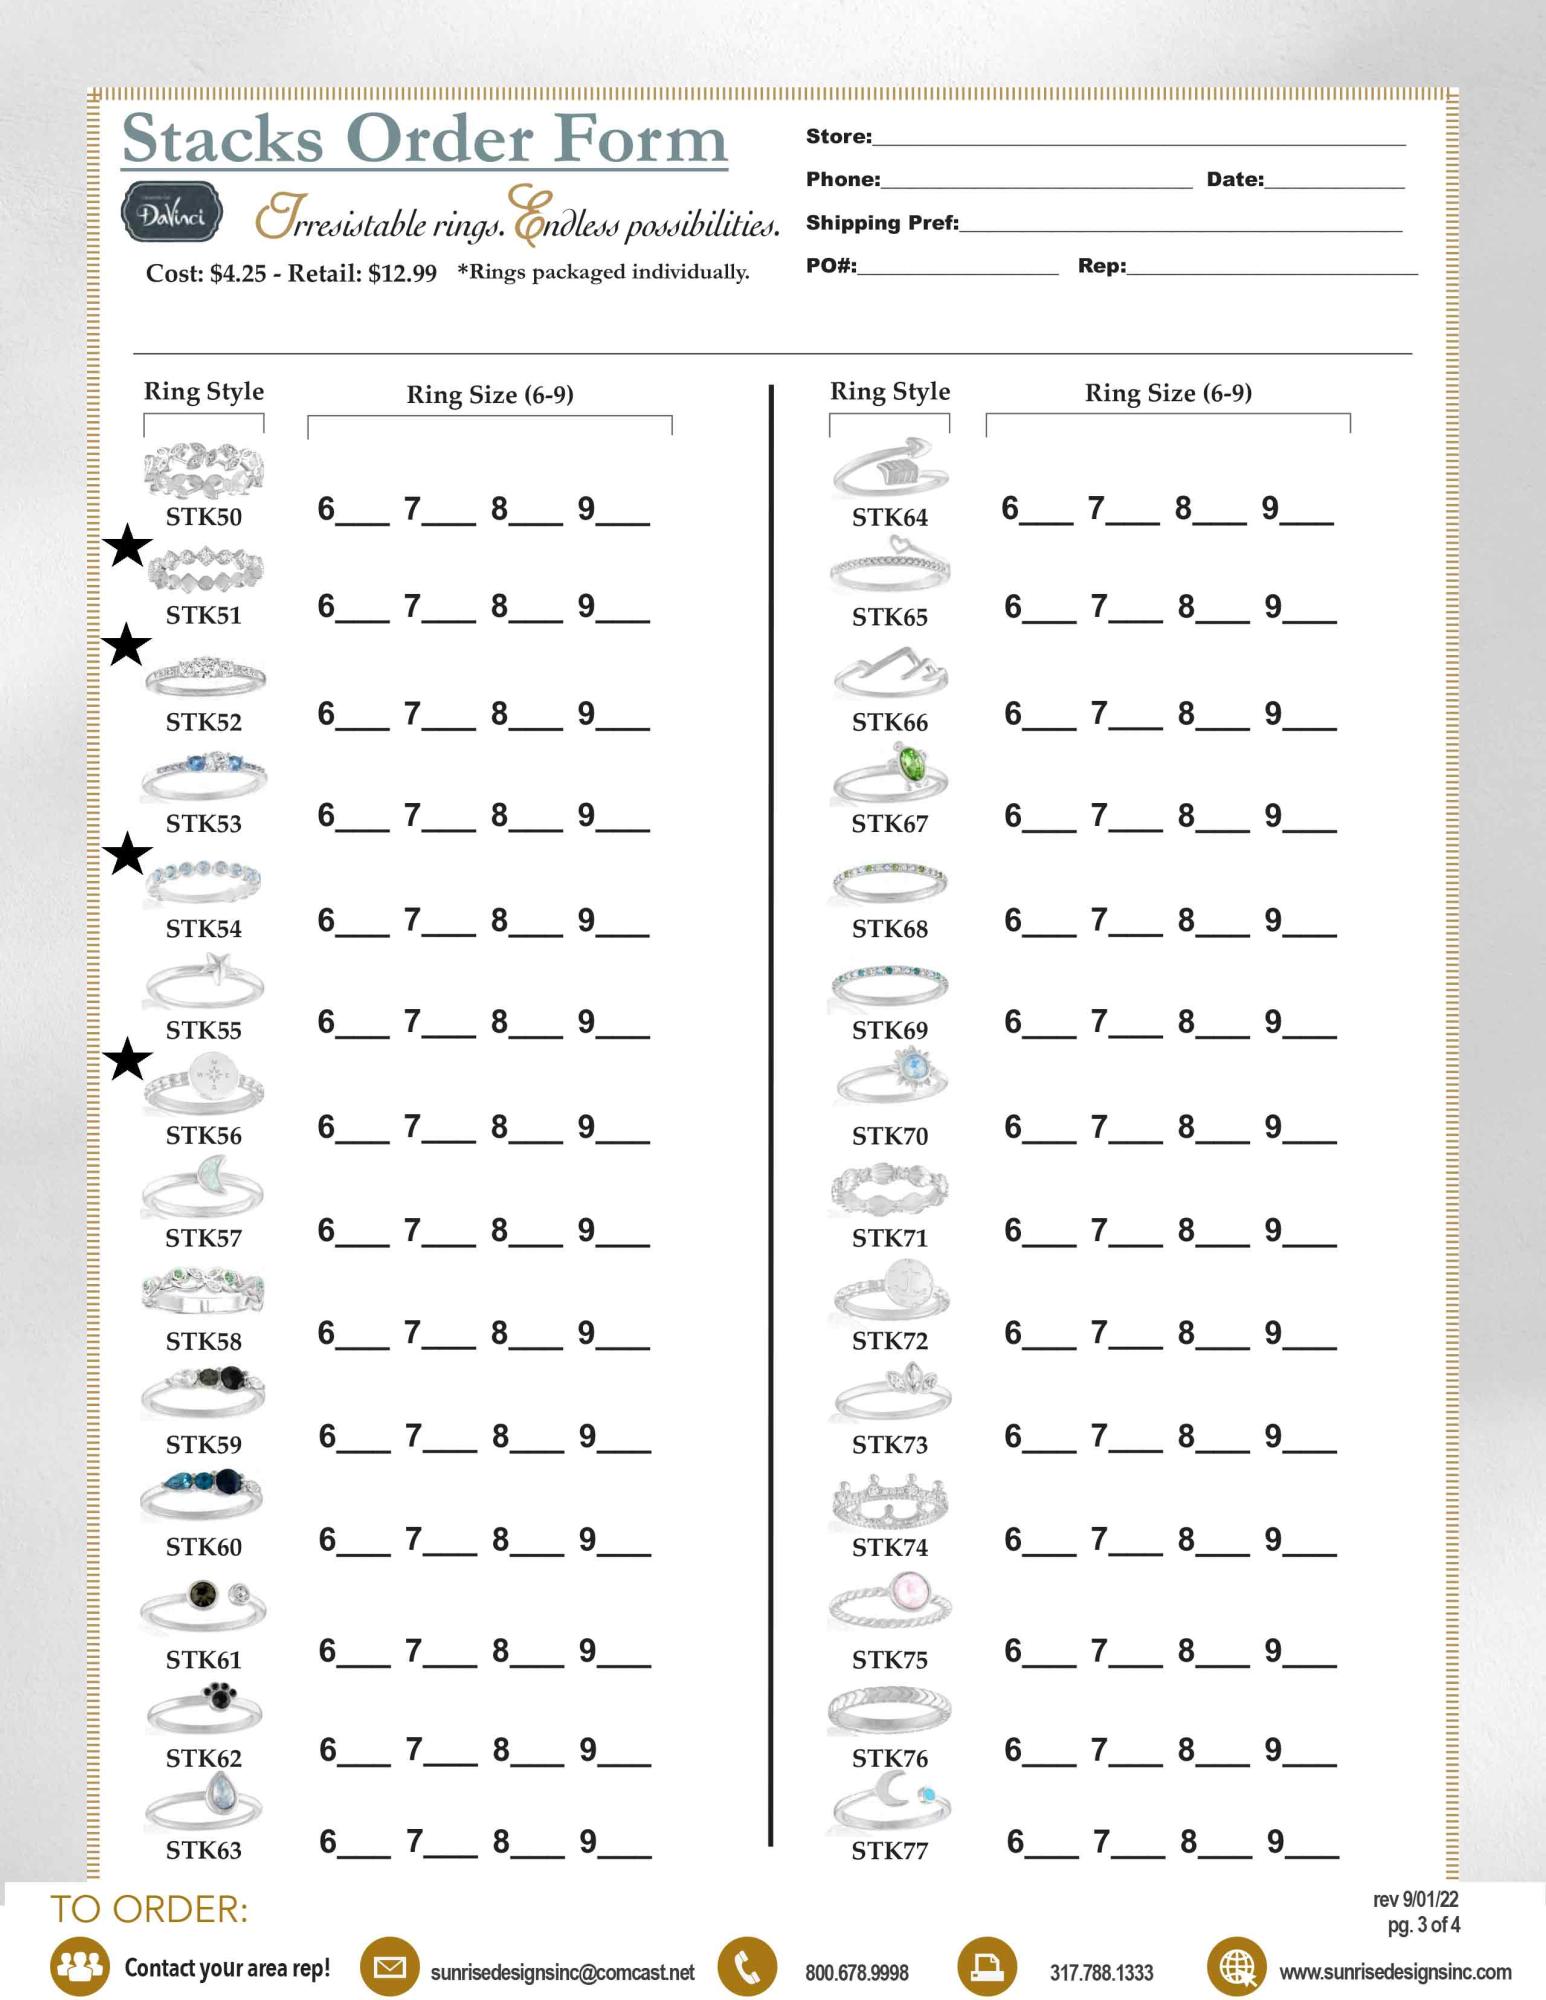Click the star above STK52 ring
The image size is (1546, 2000).
[x=127, y=645]
